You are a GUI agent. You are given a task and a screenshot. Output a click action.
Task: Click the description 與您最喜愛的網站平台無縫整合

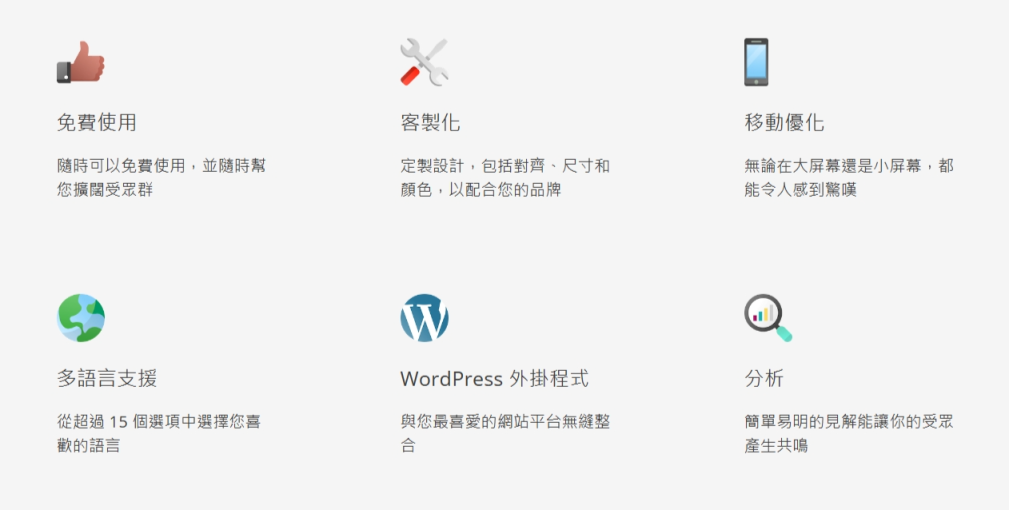tap(505, 422)
